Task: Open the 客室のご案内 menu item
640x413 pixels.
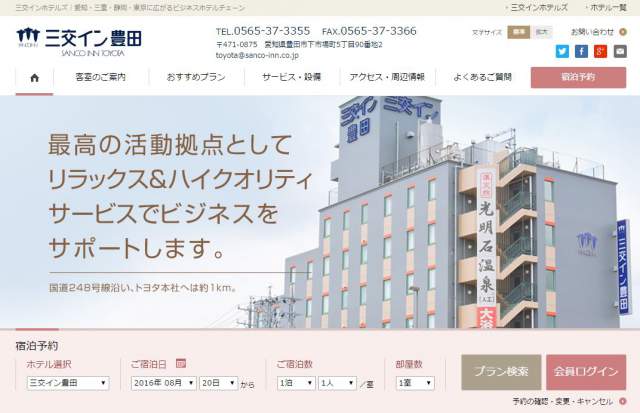Action: point(101,77)
